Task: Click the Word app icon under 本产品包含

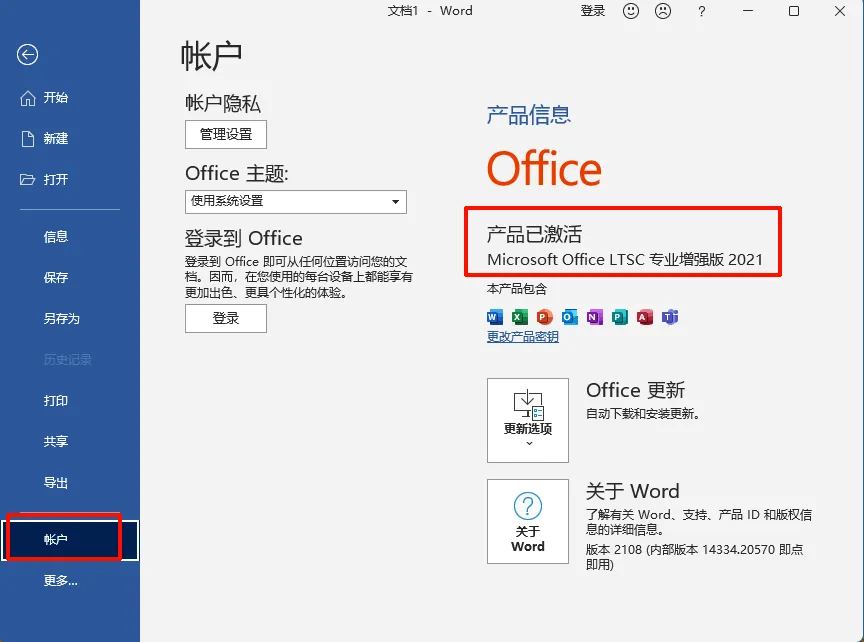Action: click(x=494, y=317)
